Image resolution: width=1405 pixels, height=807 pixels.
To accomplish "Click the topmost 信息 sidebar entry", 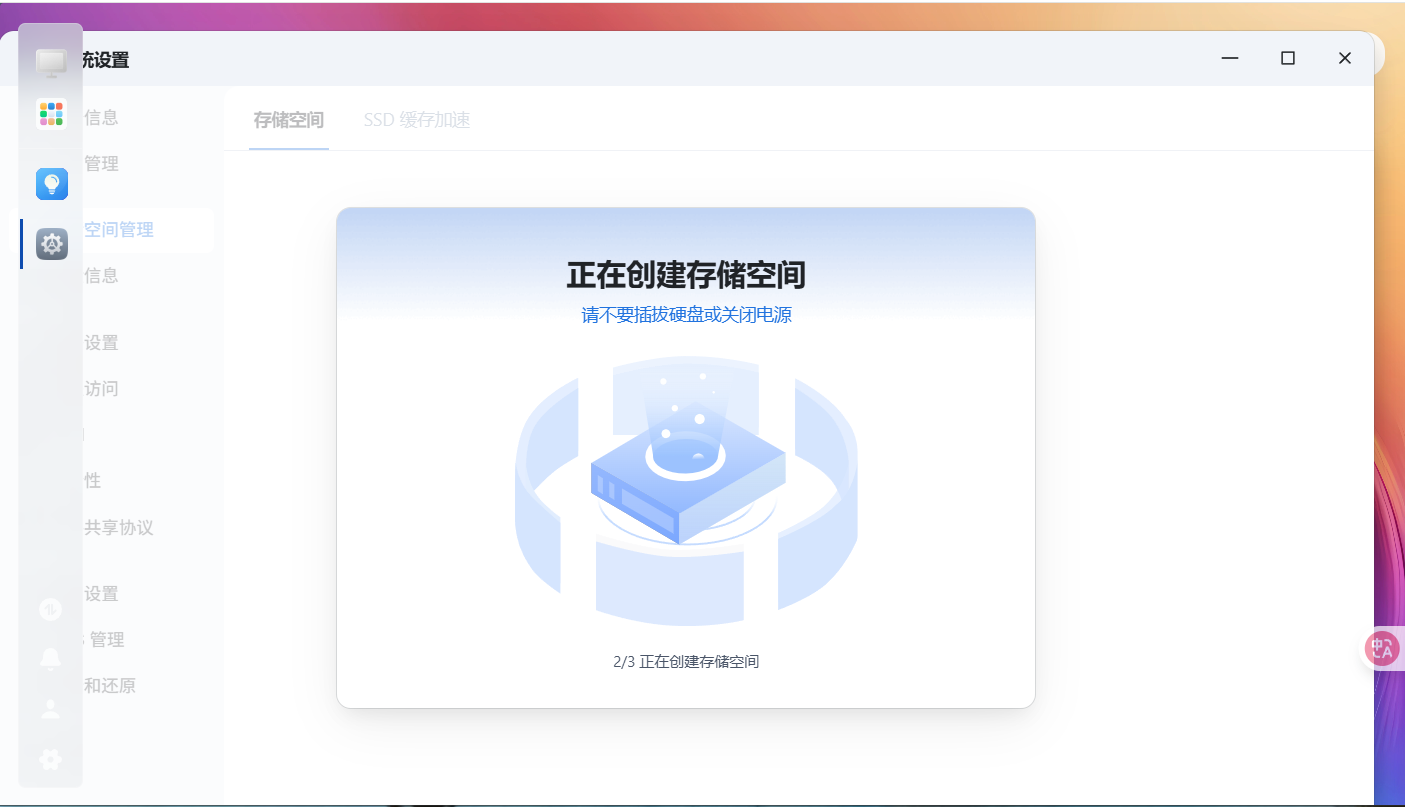I will [x=102, y=117].
